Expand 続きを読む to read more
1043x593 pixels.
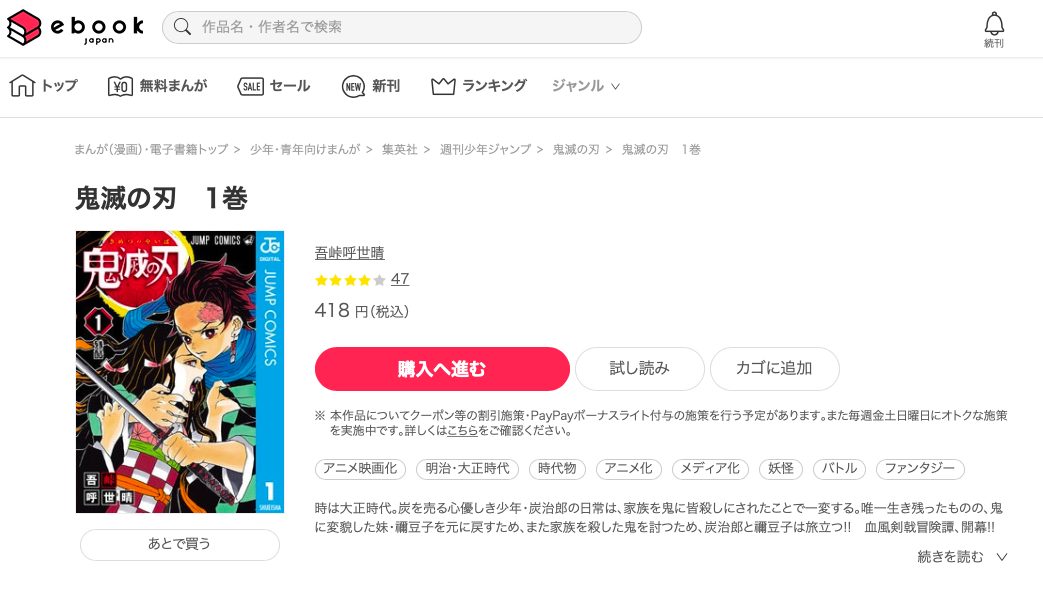[x=962, y=556]
